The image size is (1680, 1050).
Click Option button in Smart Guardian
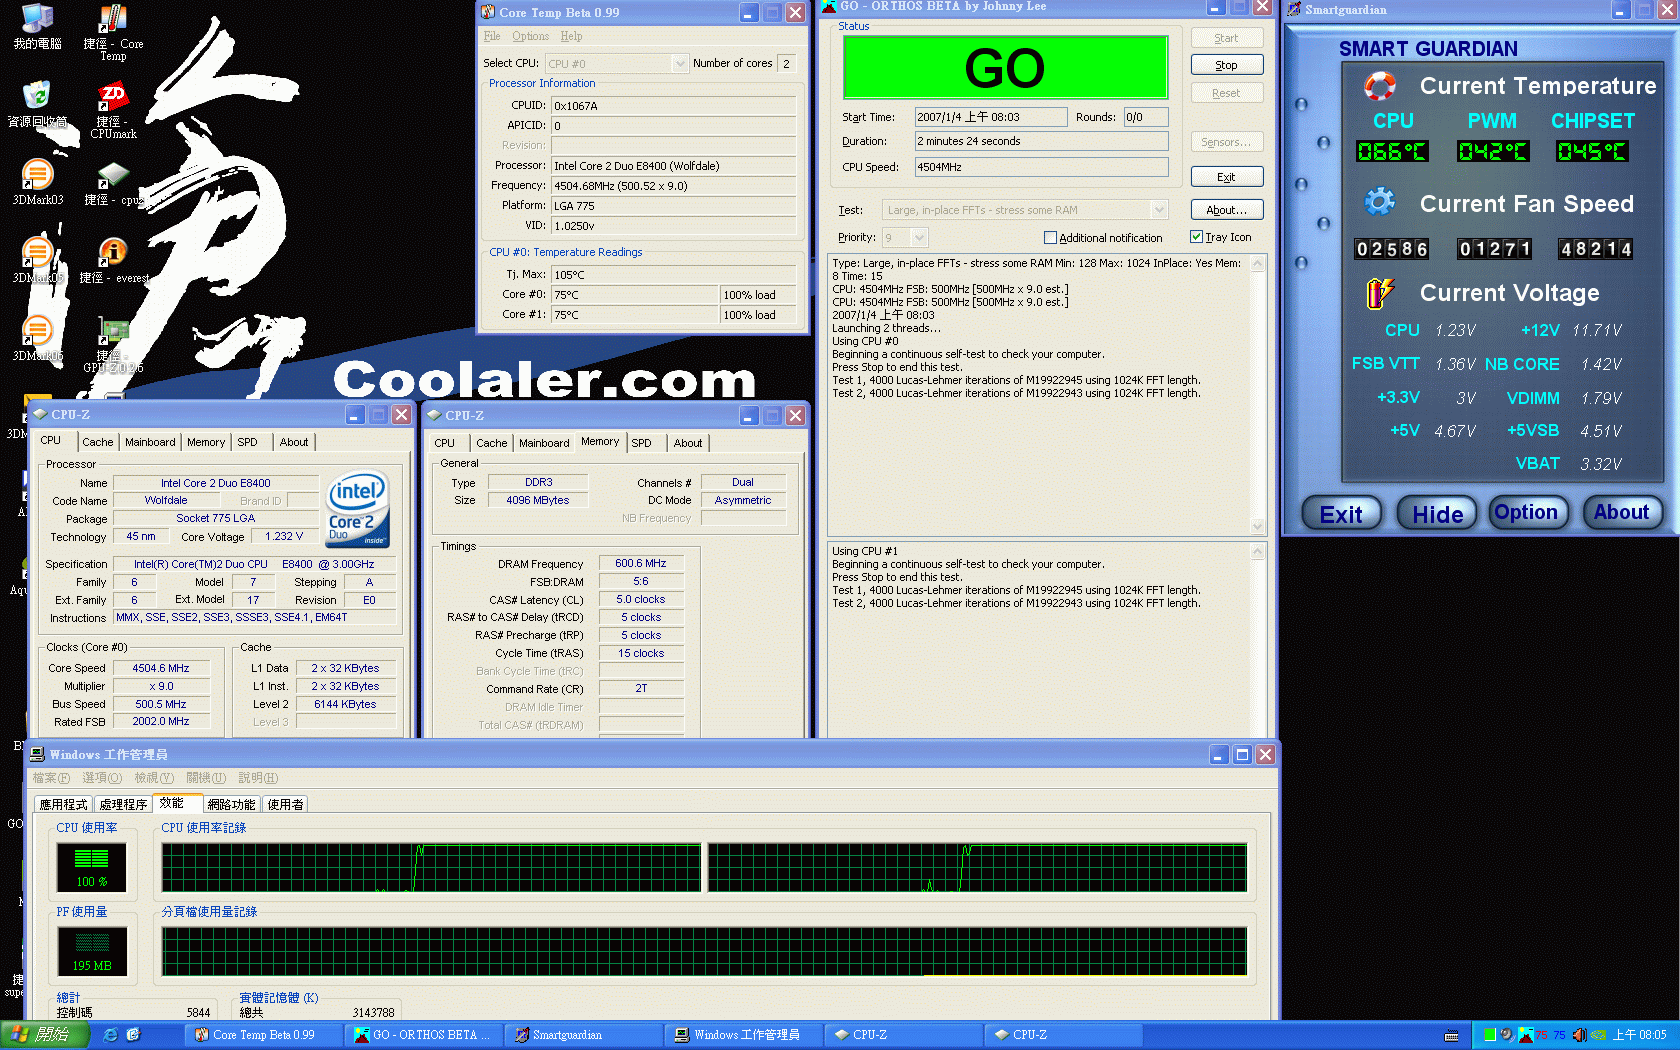click(x=1527, y=512)
